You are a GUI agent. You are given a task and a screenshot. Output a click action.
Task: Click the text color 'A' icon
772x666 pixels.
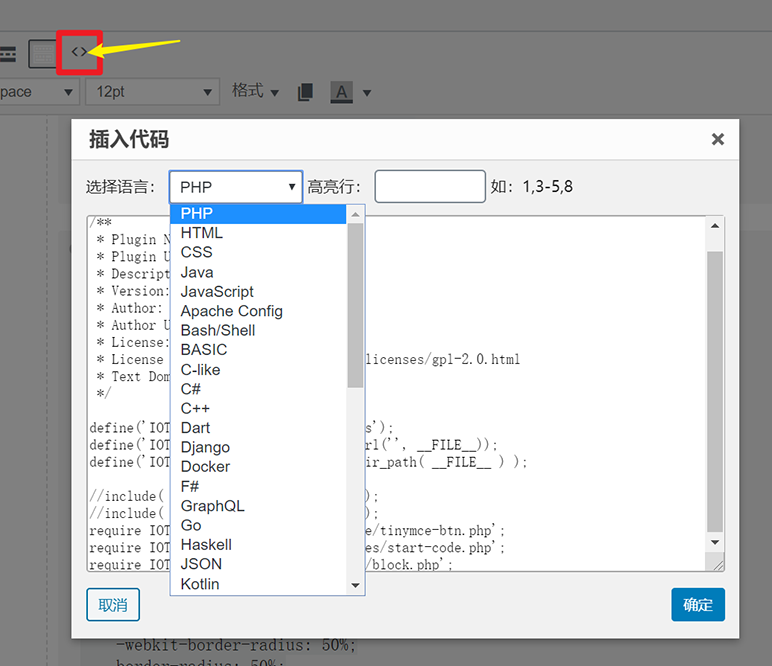tap(341, 92)
